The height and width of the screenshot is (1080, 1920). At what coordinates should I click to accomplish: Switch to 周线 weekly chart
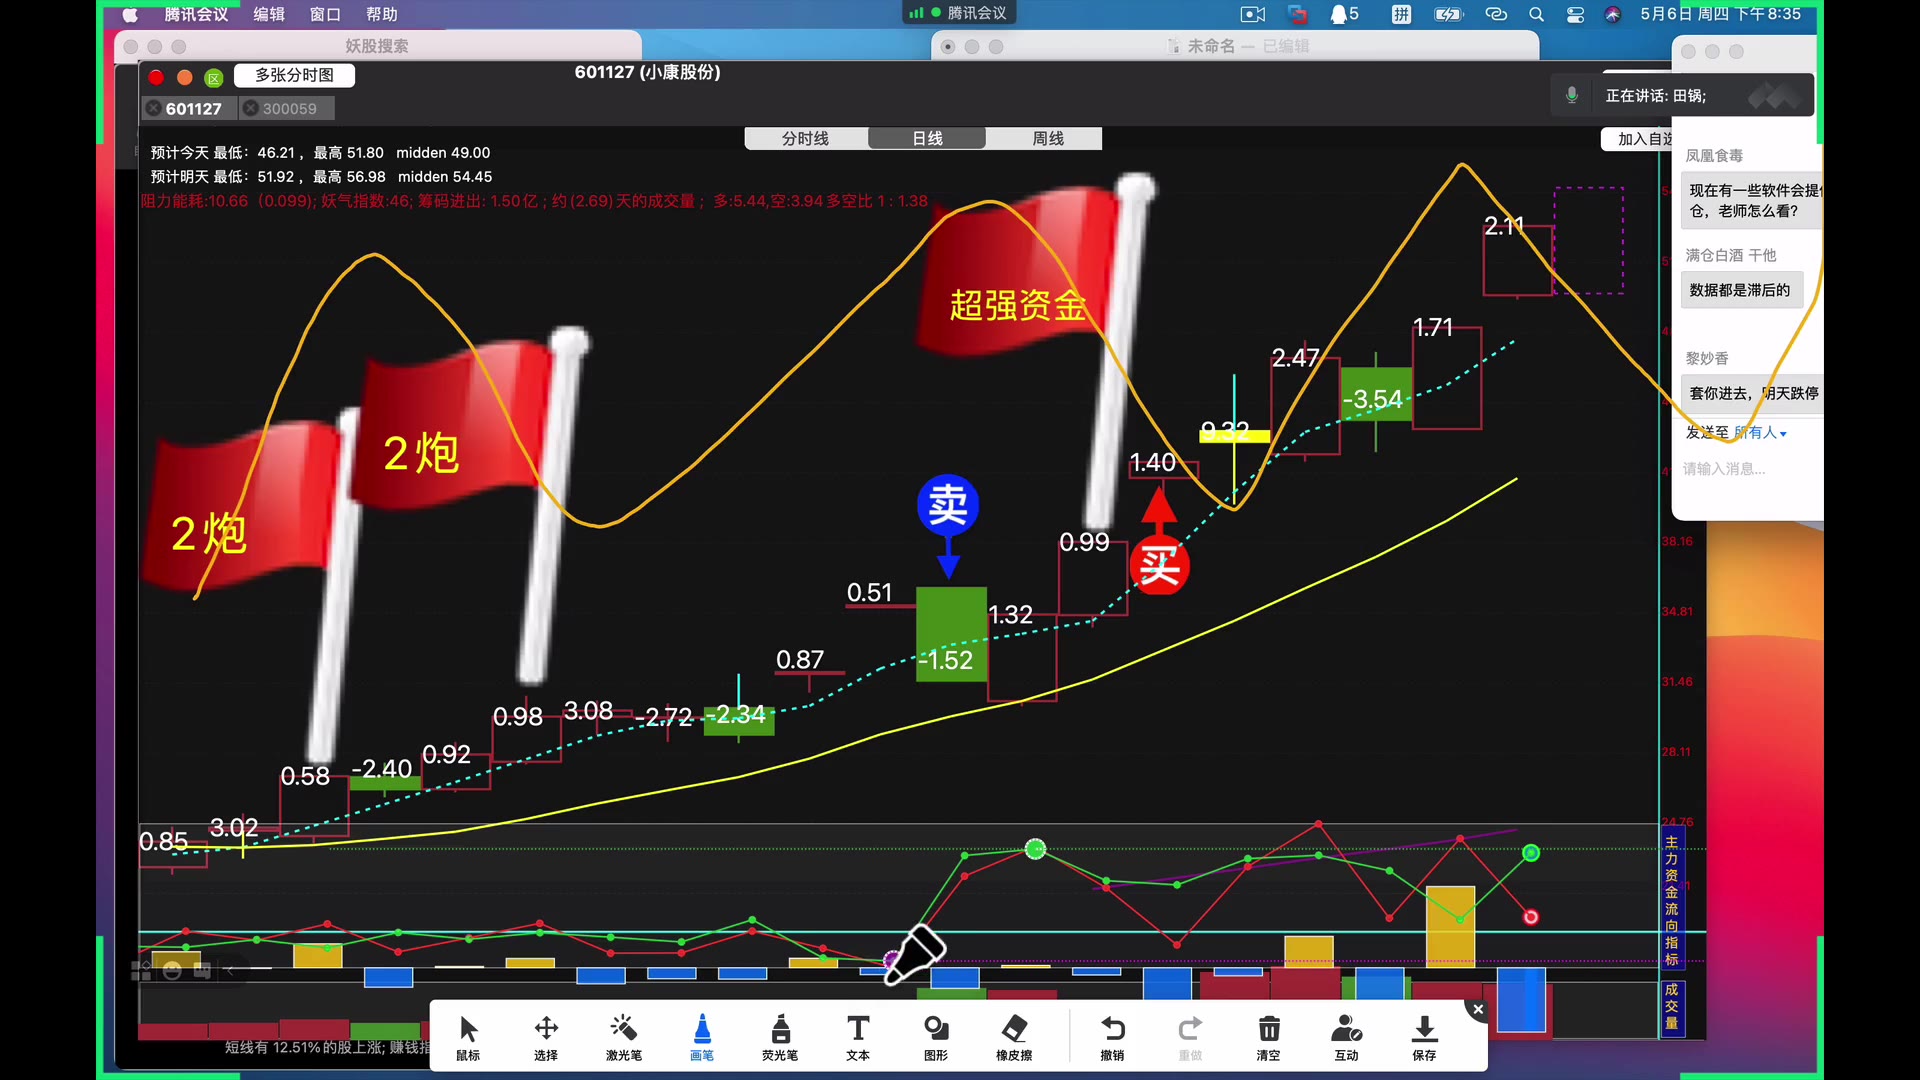coord(1047,138)
